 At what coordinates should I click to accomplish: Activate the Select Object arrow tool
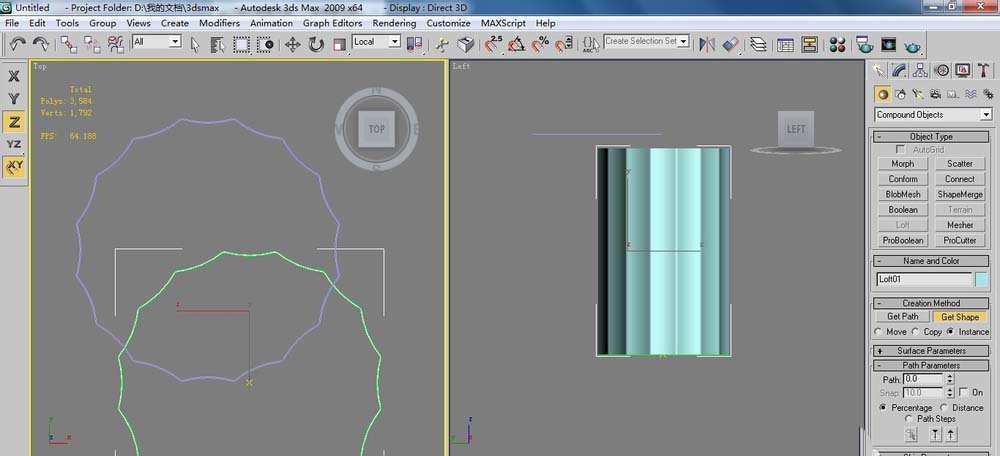point(195,44)
